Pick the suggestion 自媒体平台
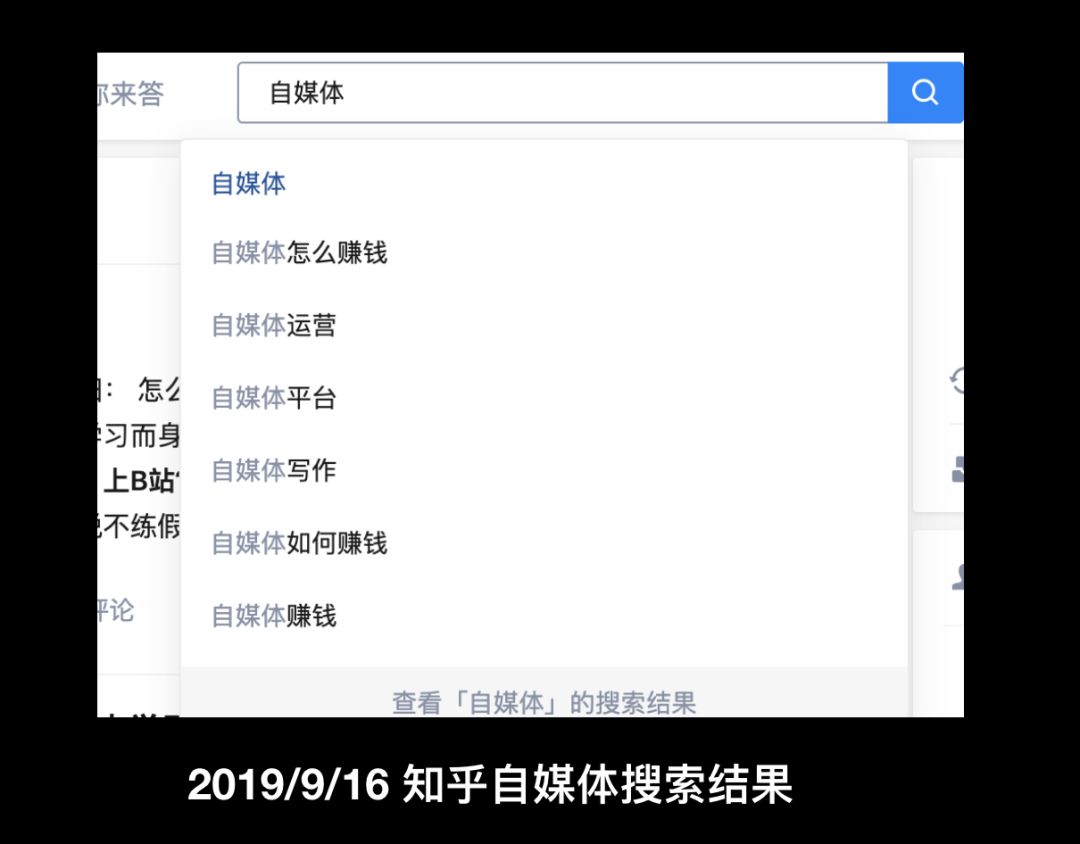Screen dimensions: 1080x844 (272, 398)
